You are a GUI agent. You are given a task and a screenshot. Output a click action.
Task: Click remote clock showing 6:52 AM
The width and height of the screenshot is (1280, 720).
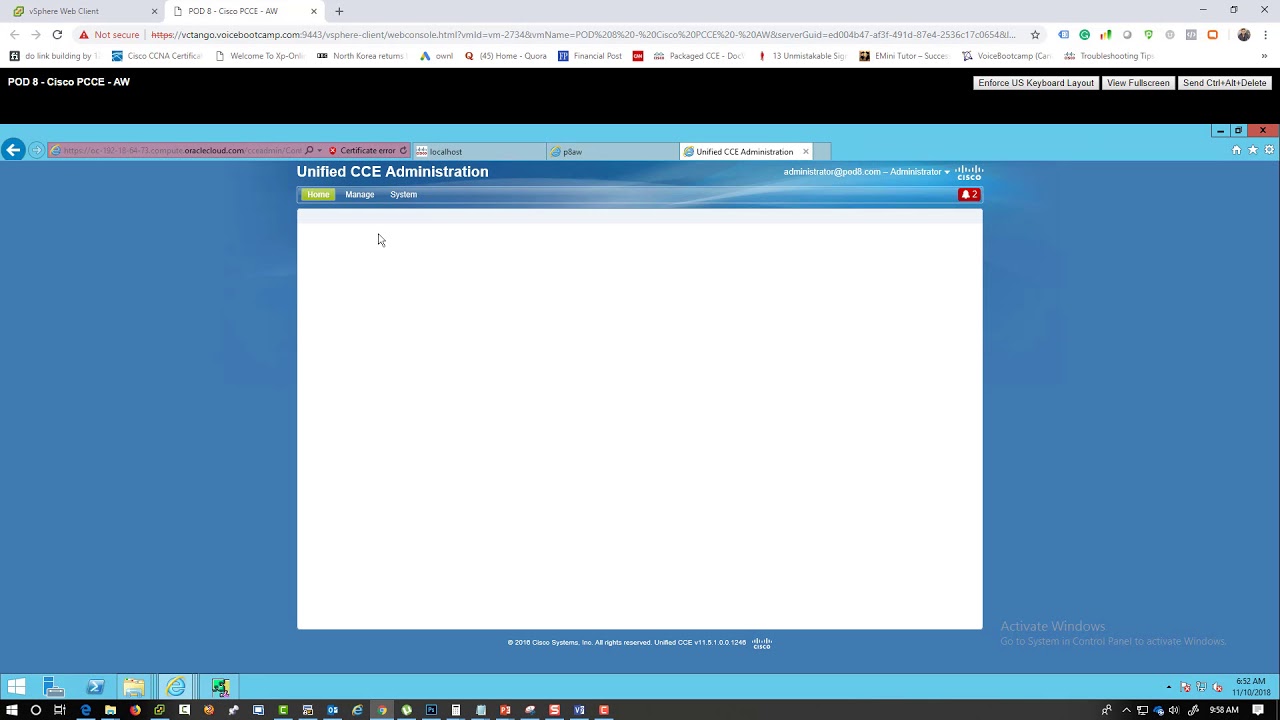point(1251,686)
